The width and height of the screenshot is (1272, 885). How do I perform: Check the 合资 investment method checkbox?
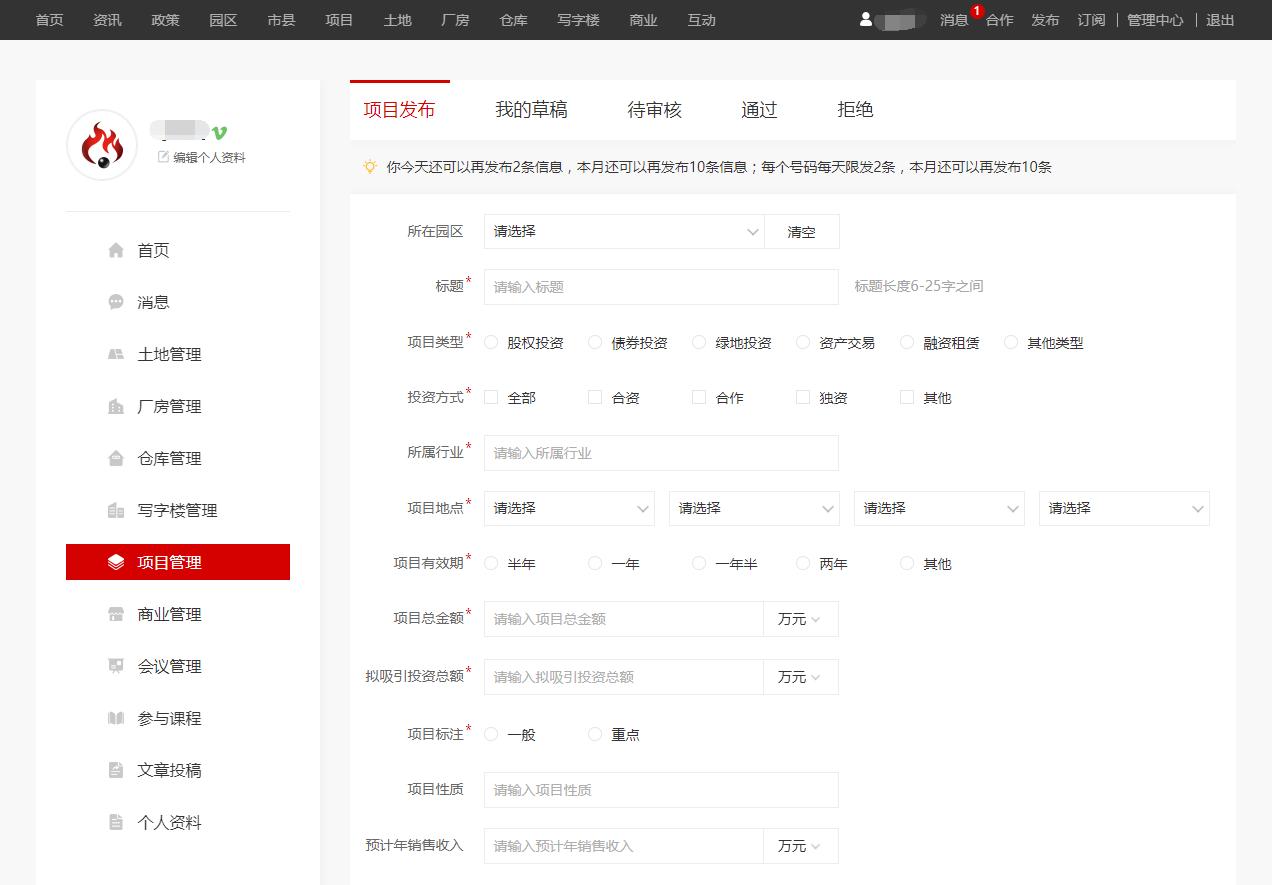(595, 397)
